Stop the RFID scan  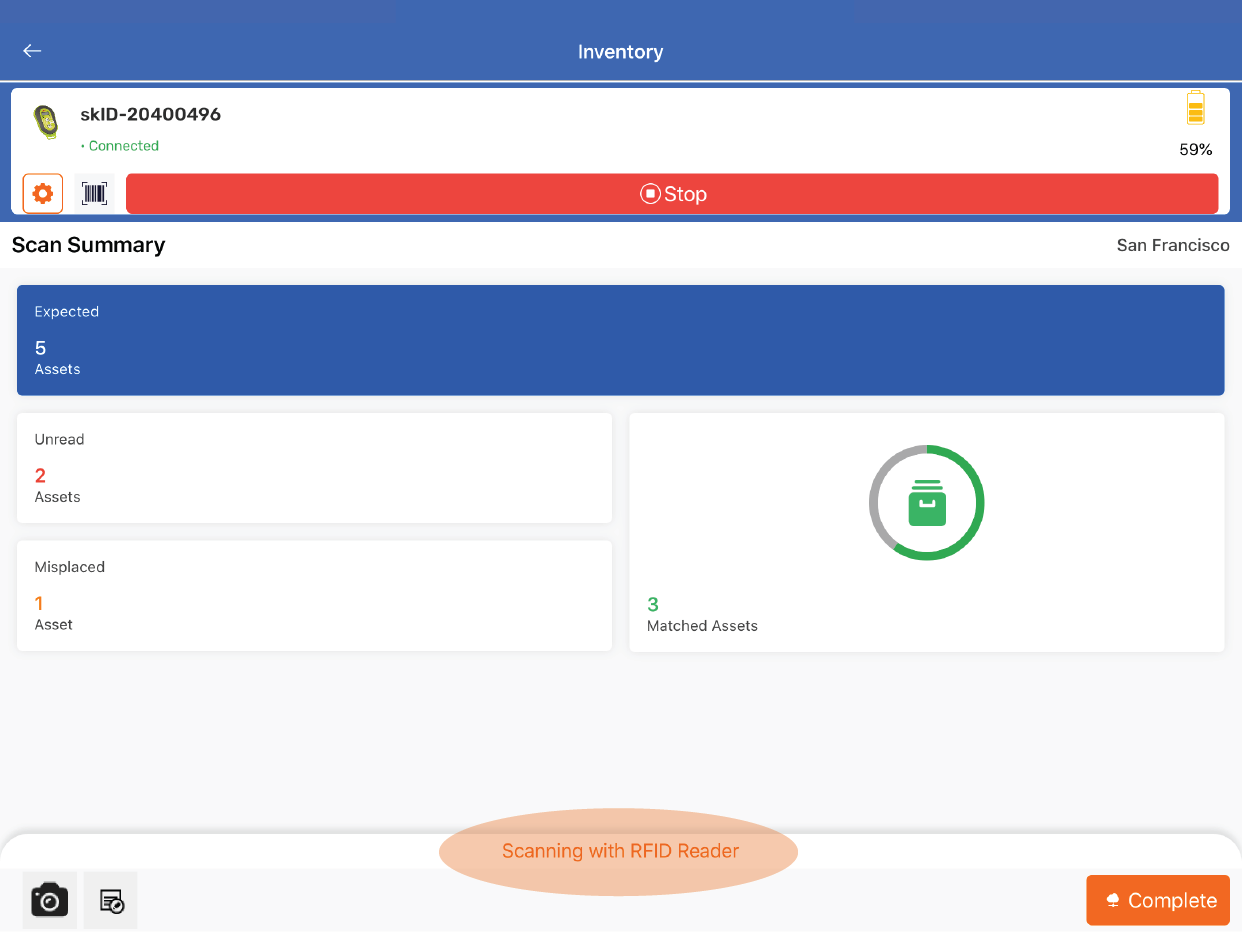672,194
